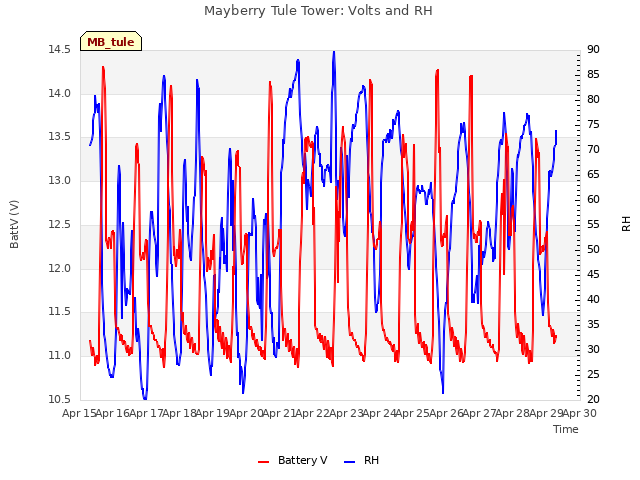This screenshot has width=640, height=480.
Task: Click the 'Time' x-axis label
Action: pyautogui.click(x=566, y=429)
